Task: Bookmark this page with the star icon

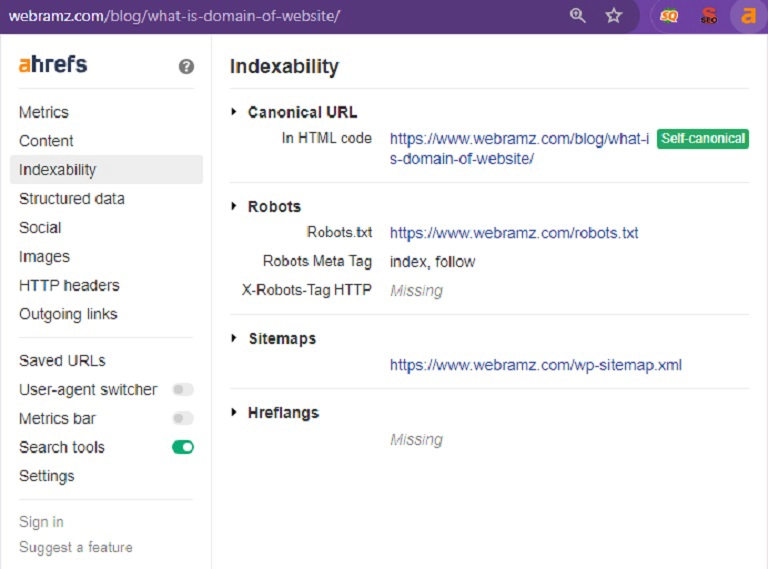Action: (613, 16)
